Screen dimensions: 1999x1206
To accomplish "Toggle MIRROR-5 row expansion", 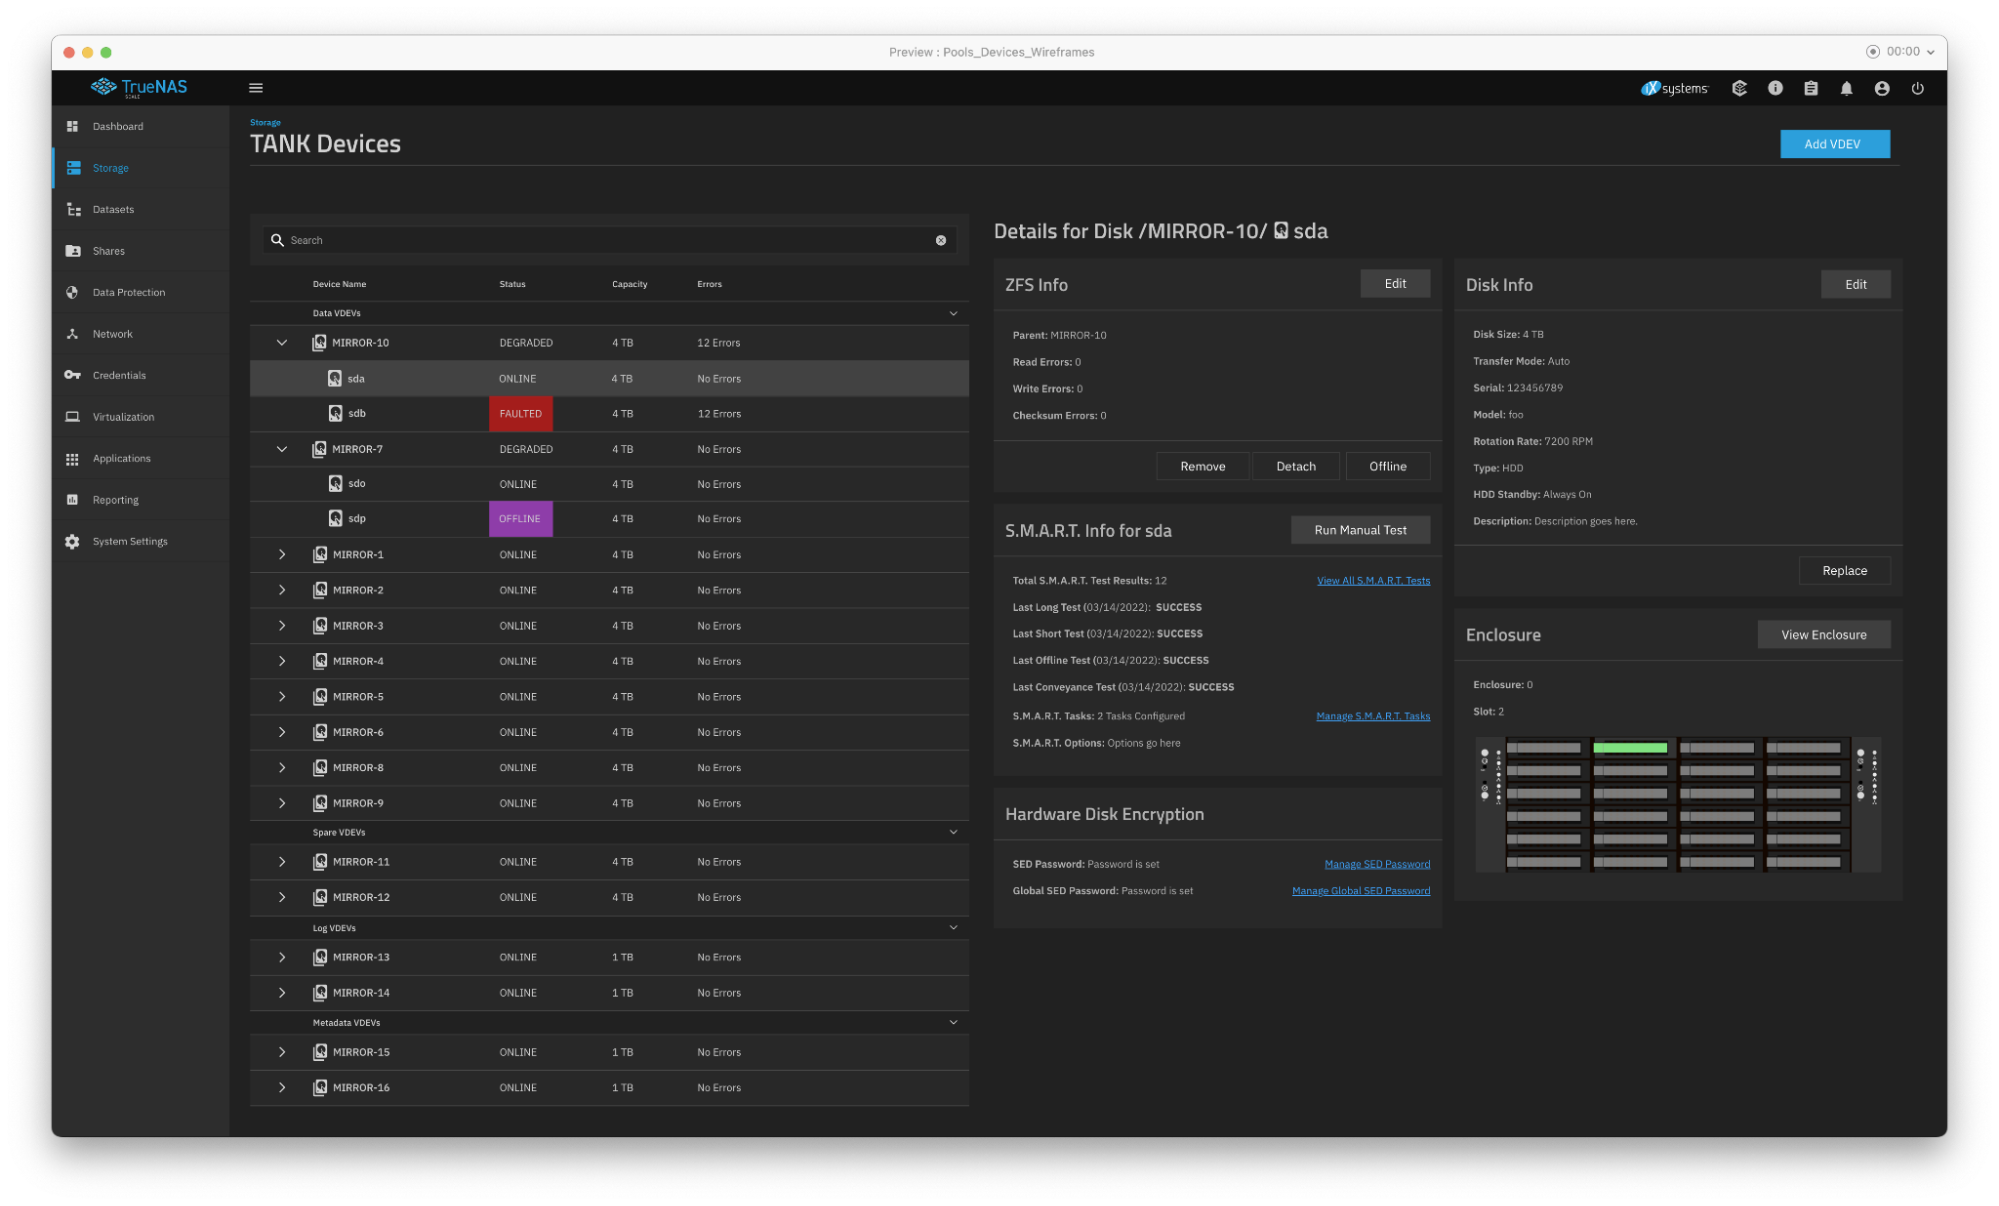I will tap(280, 696).
